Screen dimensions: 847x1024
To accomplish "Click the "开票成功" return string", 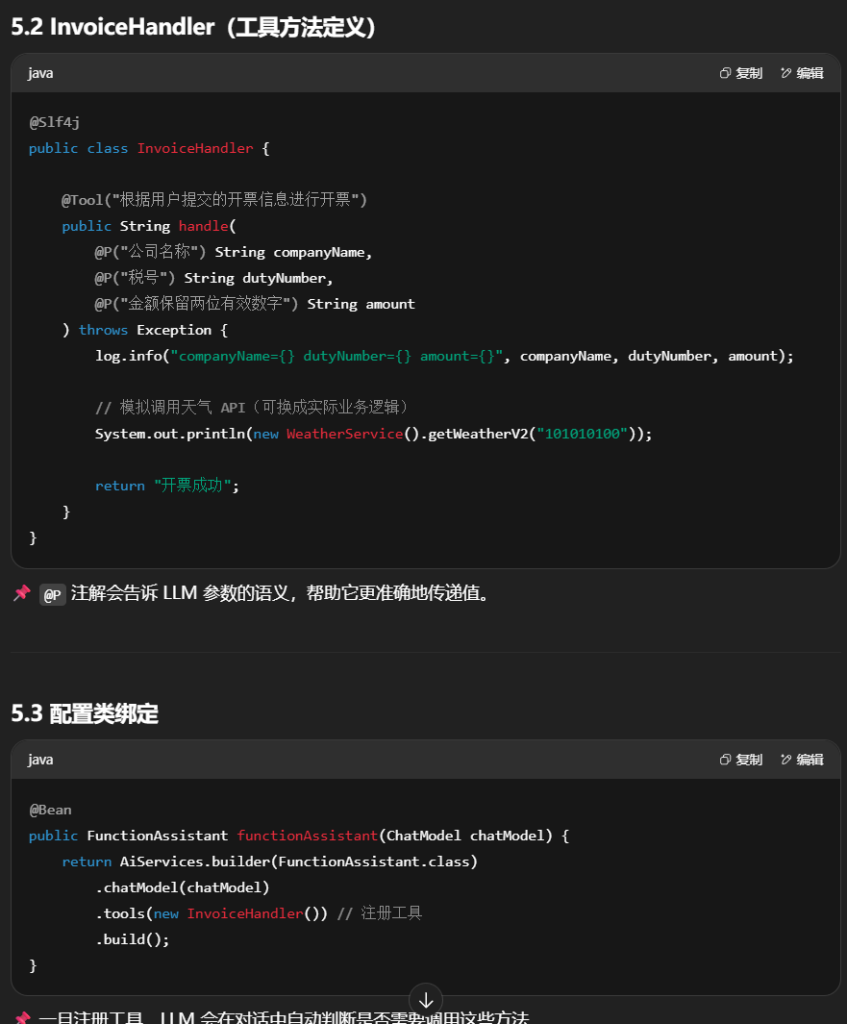I will 196,486.
